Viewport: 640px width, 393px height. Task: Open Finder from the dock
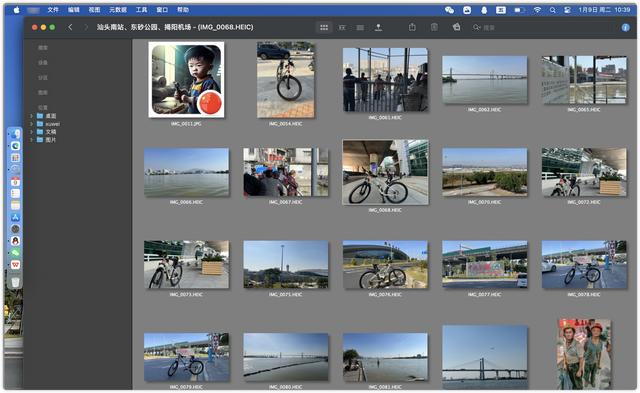coord(15,133)
